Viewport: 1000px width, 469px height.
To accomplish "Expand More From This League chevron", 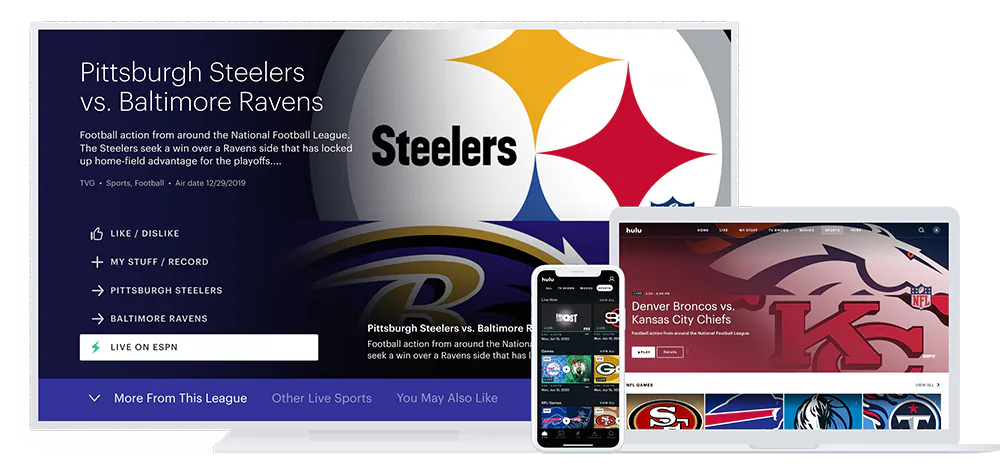I will (94, 398).
